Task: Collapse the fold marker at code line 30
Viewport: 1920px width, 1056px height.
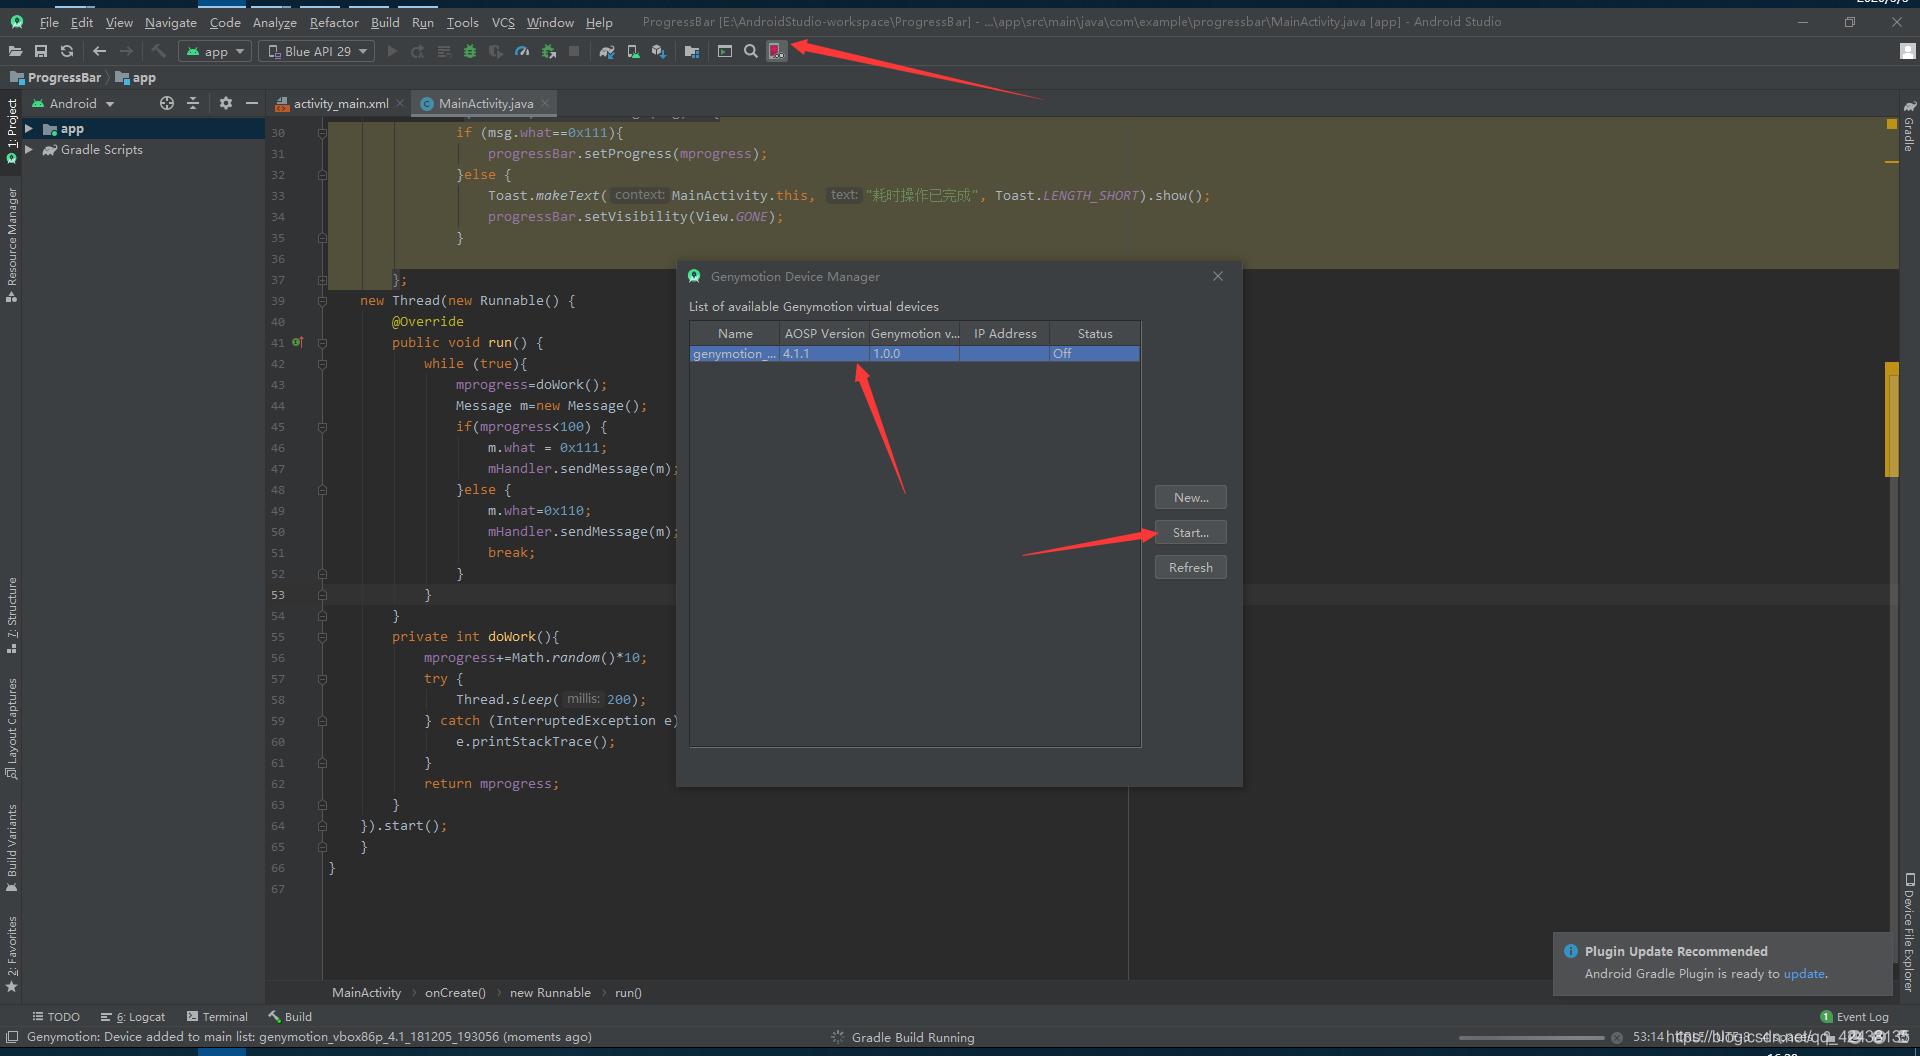Action: [322, 133]
